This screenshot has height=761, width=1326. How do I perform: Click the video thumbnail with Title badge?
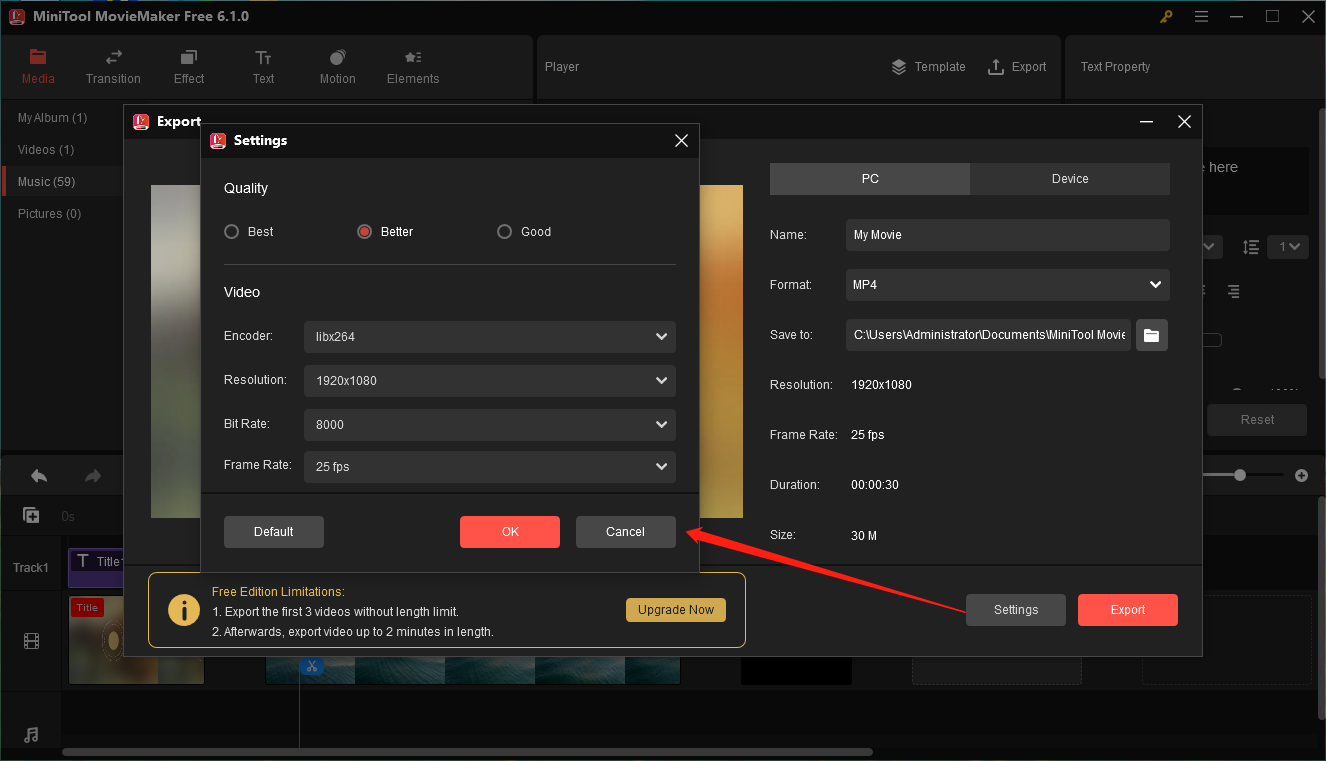[136, 640]
